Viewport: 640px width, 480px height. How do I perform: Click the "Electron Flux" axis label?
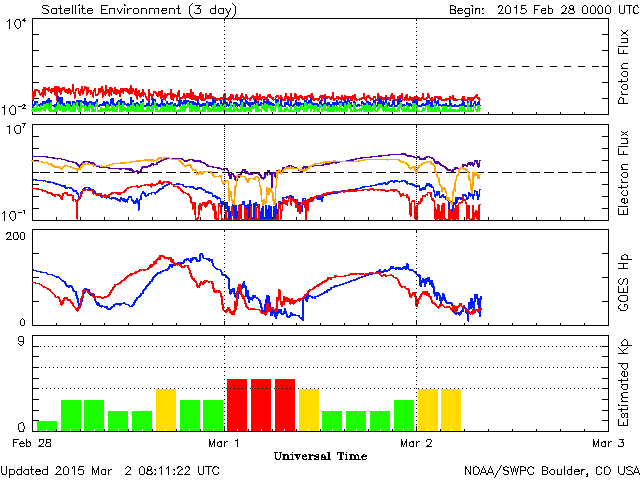pyautogui.click(x=623, y=173)
